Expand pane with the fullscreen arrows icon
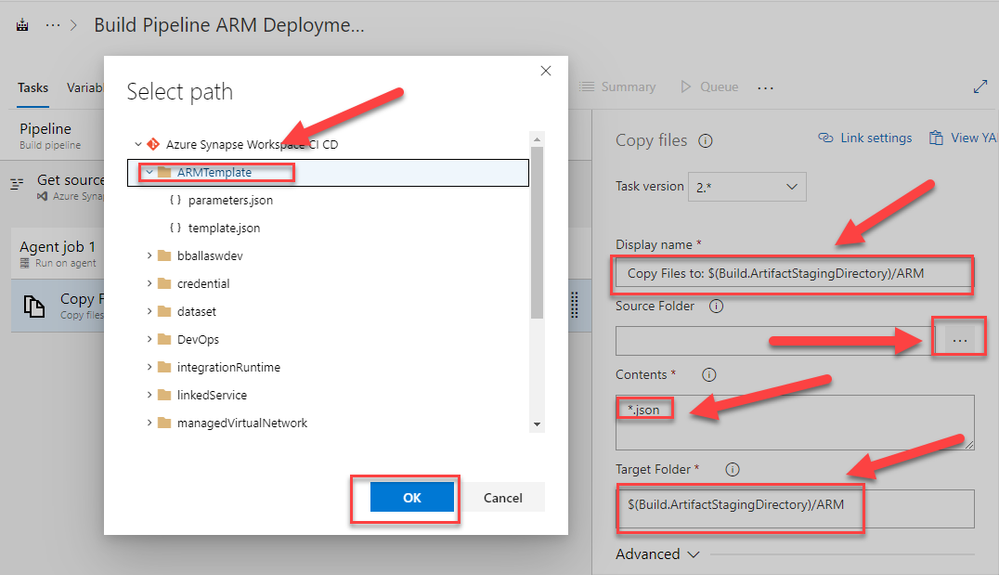 [981, 87]
